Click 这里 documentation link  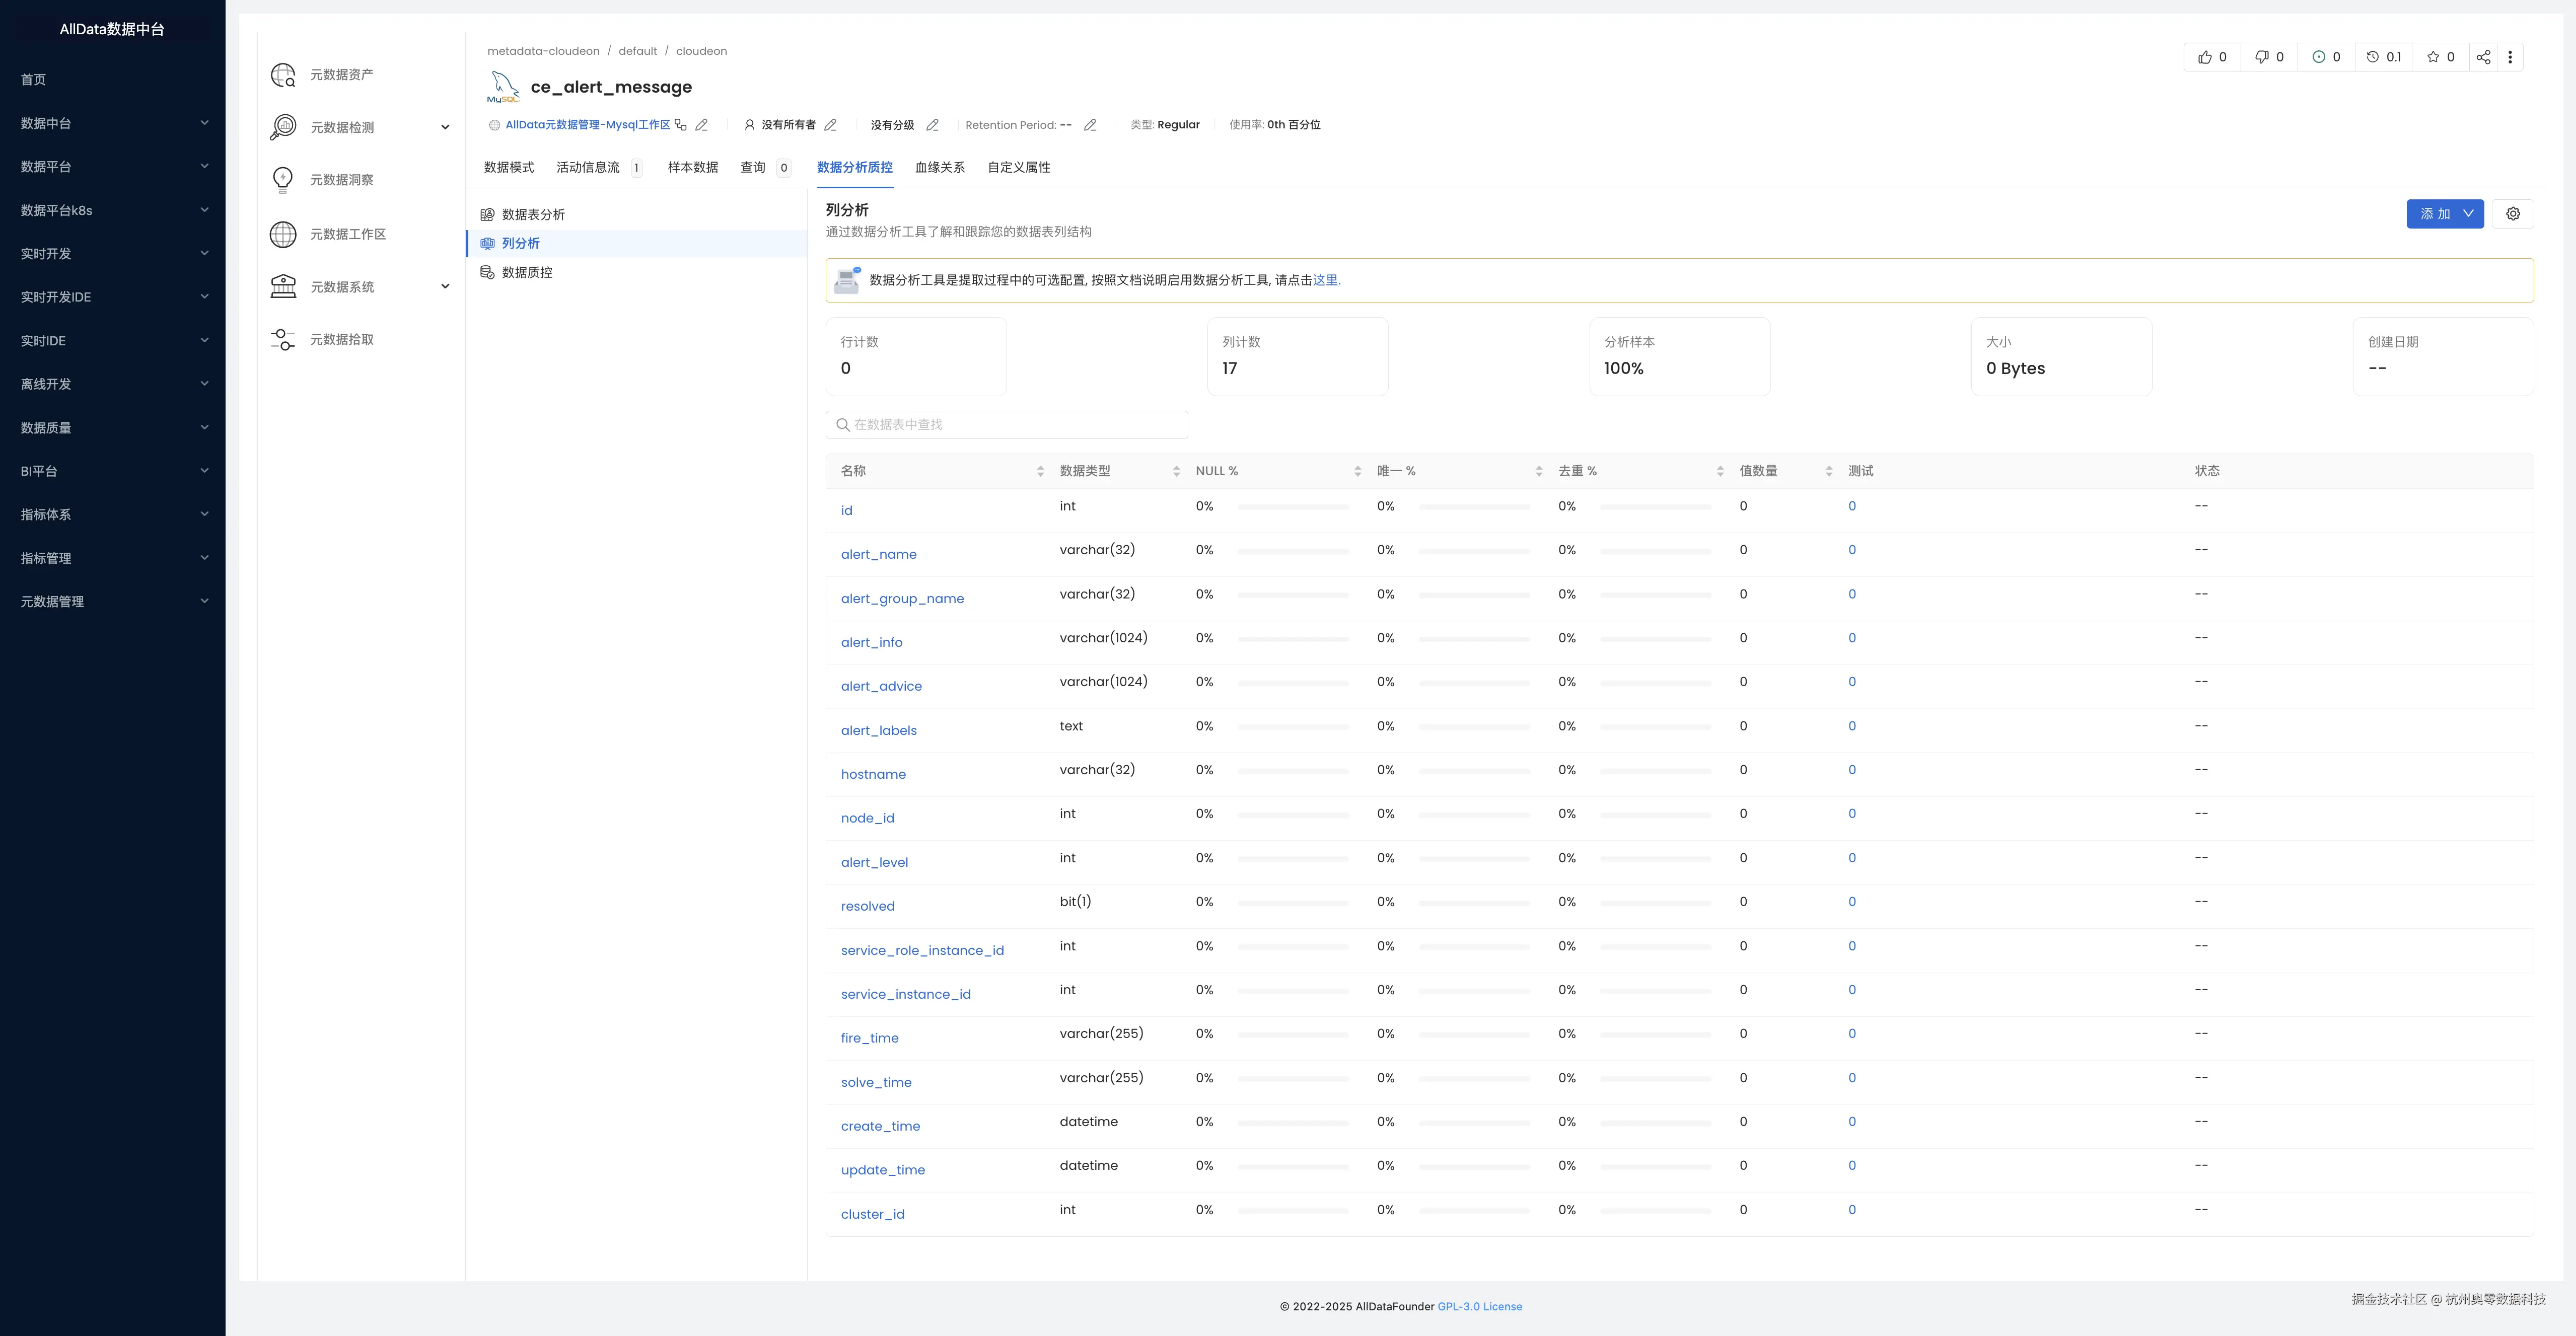[x=1325, y=281]
